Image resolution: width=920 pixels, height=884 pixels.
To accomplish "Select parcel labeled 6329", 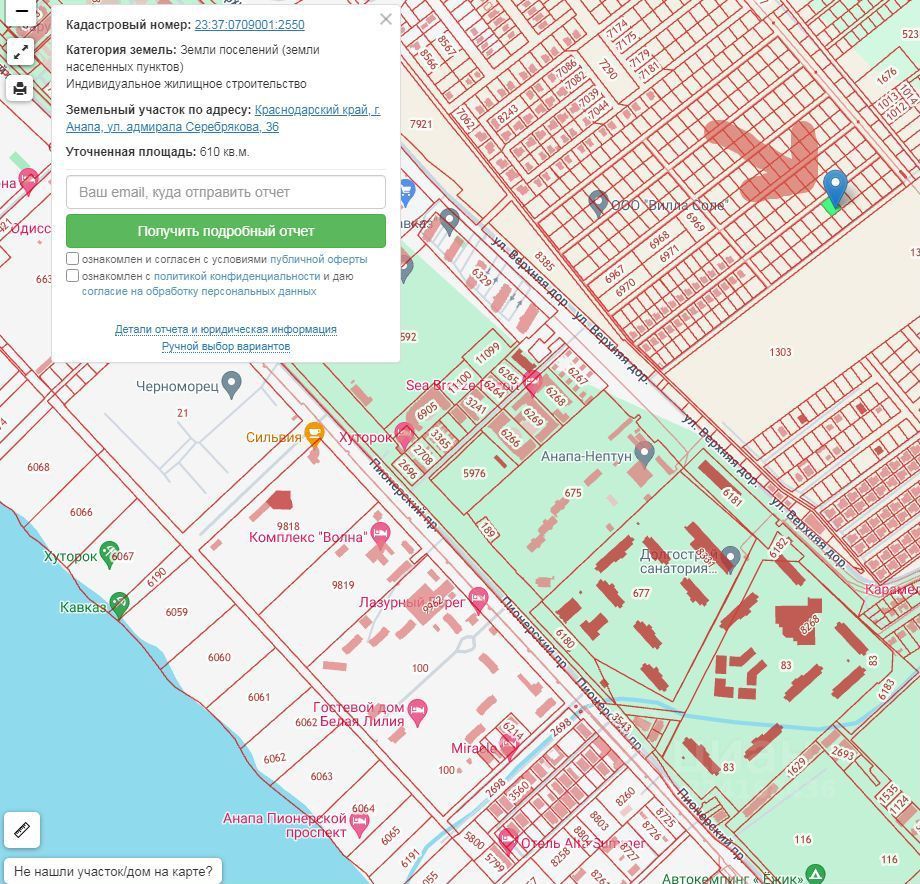I will click(481, 277).
